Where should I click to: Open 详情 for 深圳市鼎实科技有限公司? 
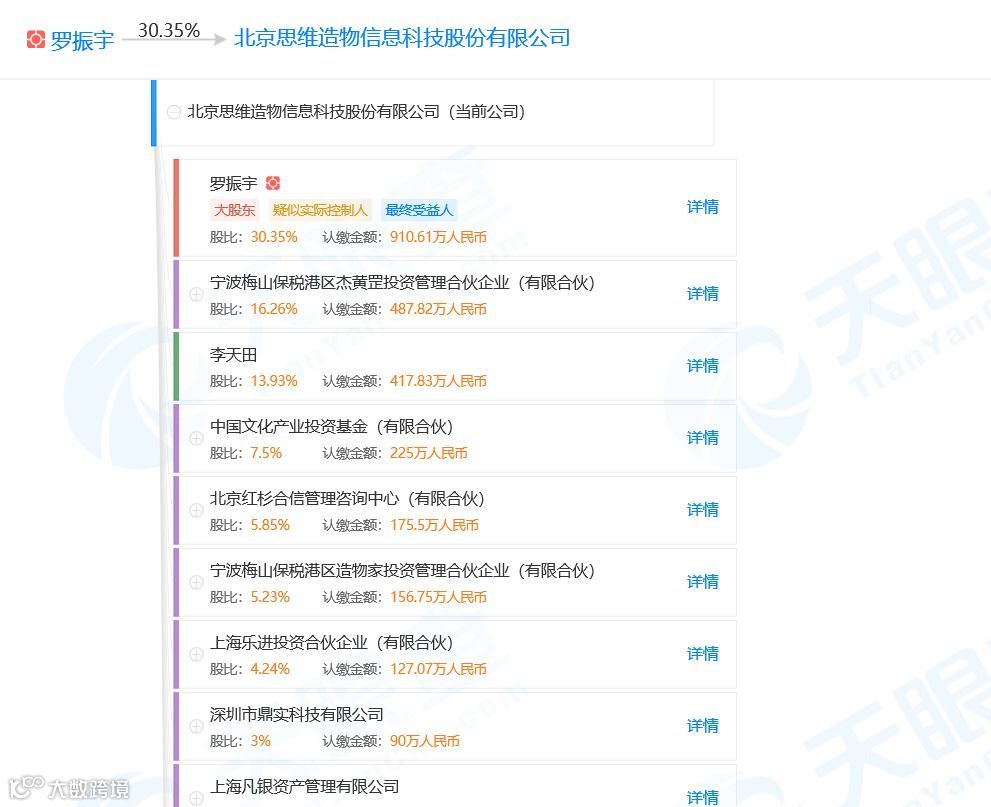point(703,726)
